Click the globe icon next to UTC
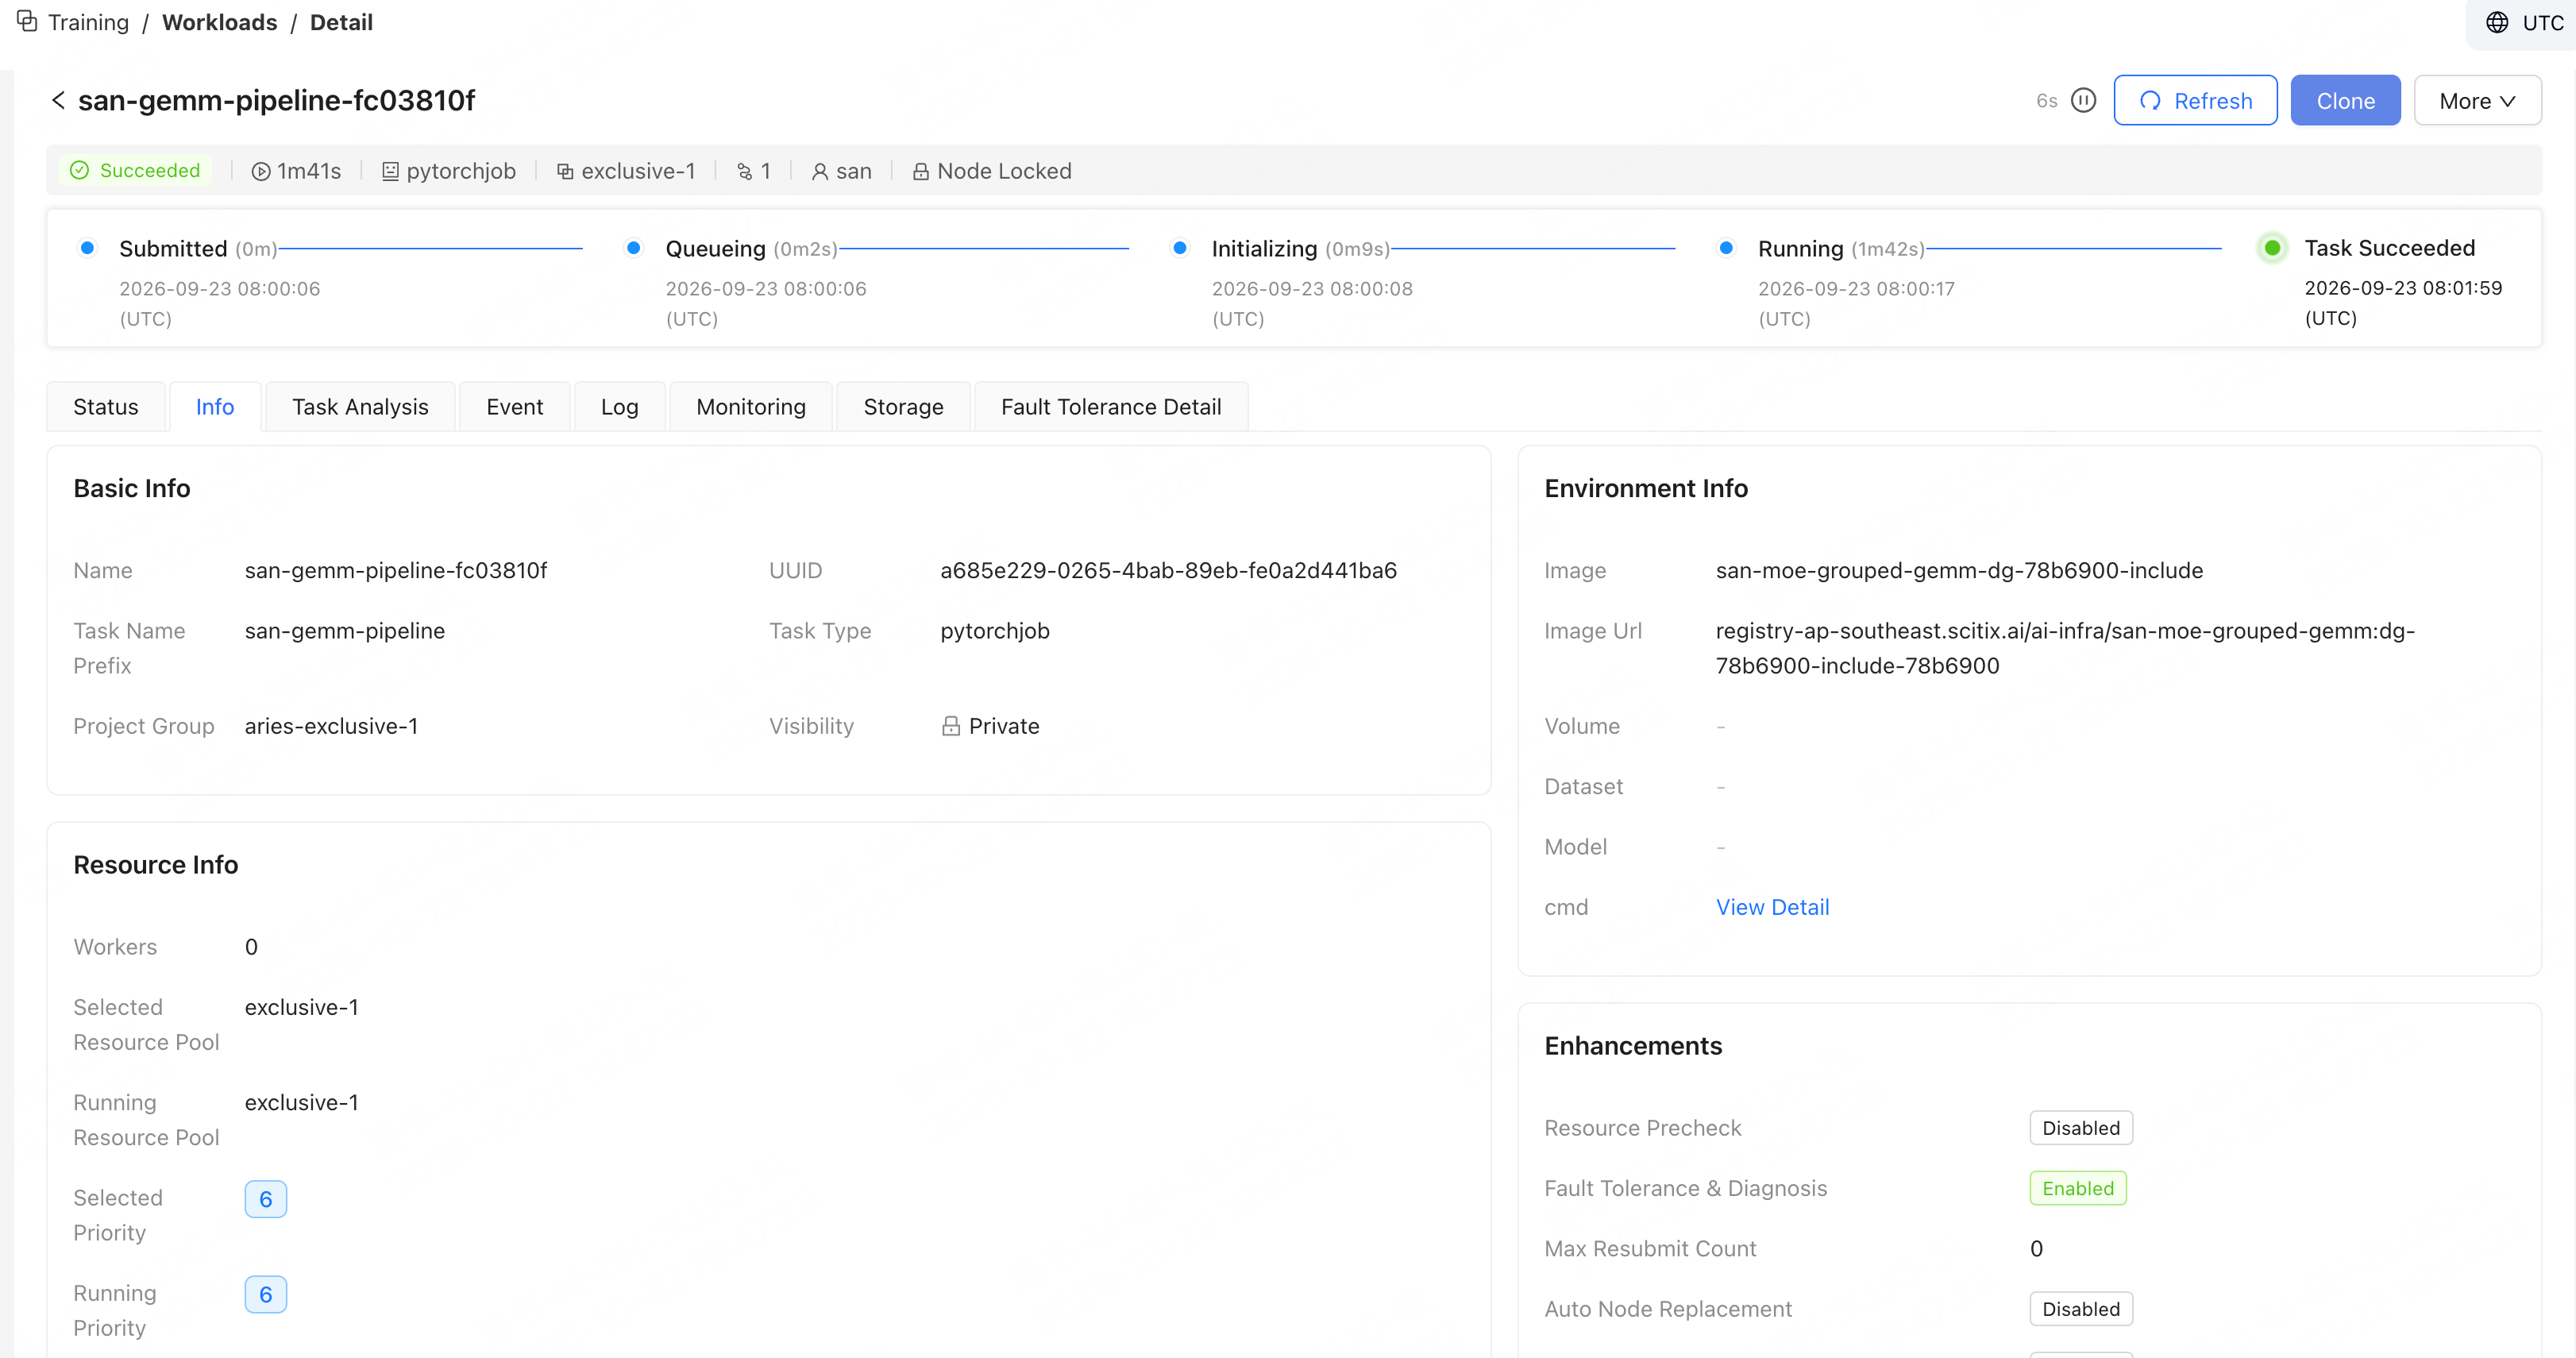Screen dimensions: 2576x1358 coord(2497,22)
